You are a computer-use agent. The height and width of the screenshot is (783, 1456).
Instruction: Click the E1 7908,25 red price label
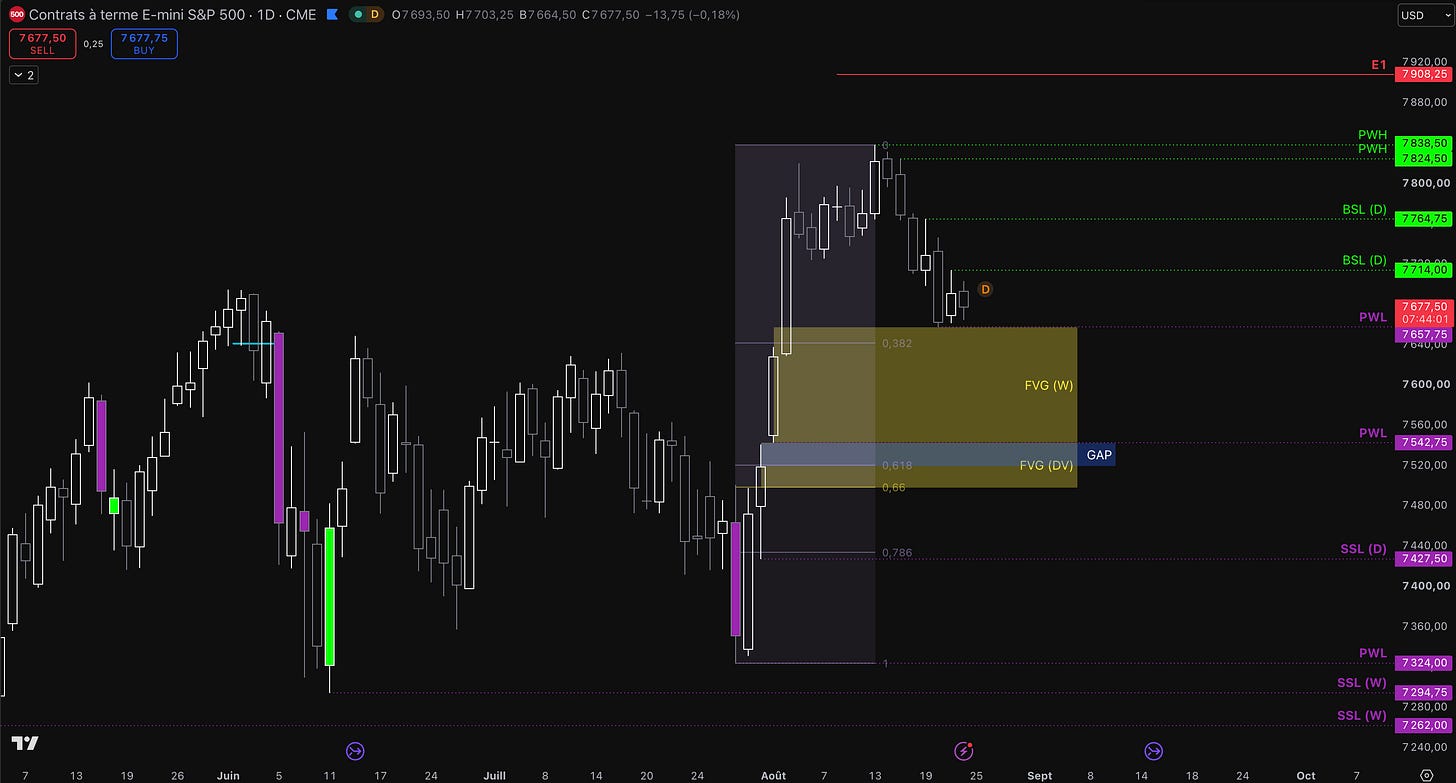click(x=1424, y=74)
